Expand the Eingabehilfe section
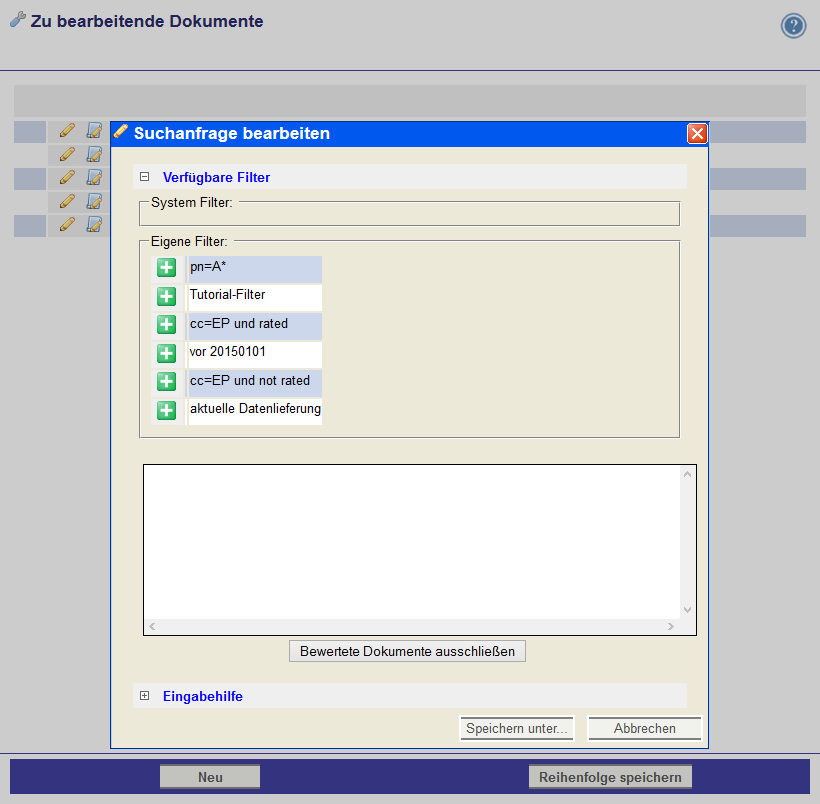820x804 pixels. [145, 696]
